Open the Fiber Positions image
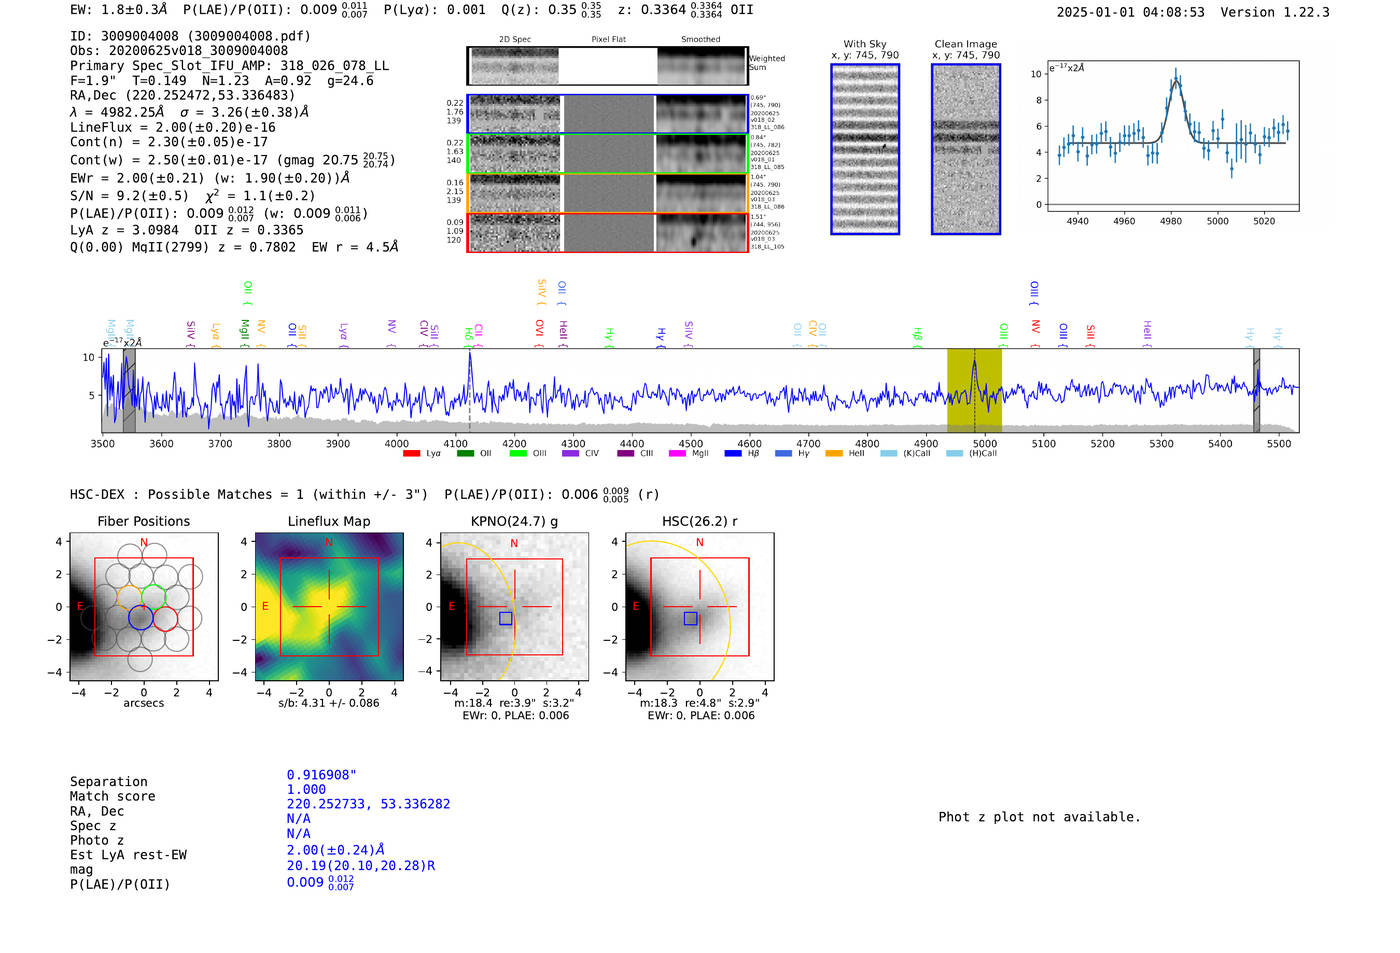Screen dimensions: 1400x953 click(143, 606)
